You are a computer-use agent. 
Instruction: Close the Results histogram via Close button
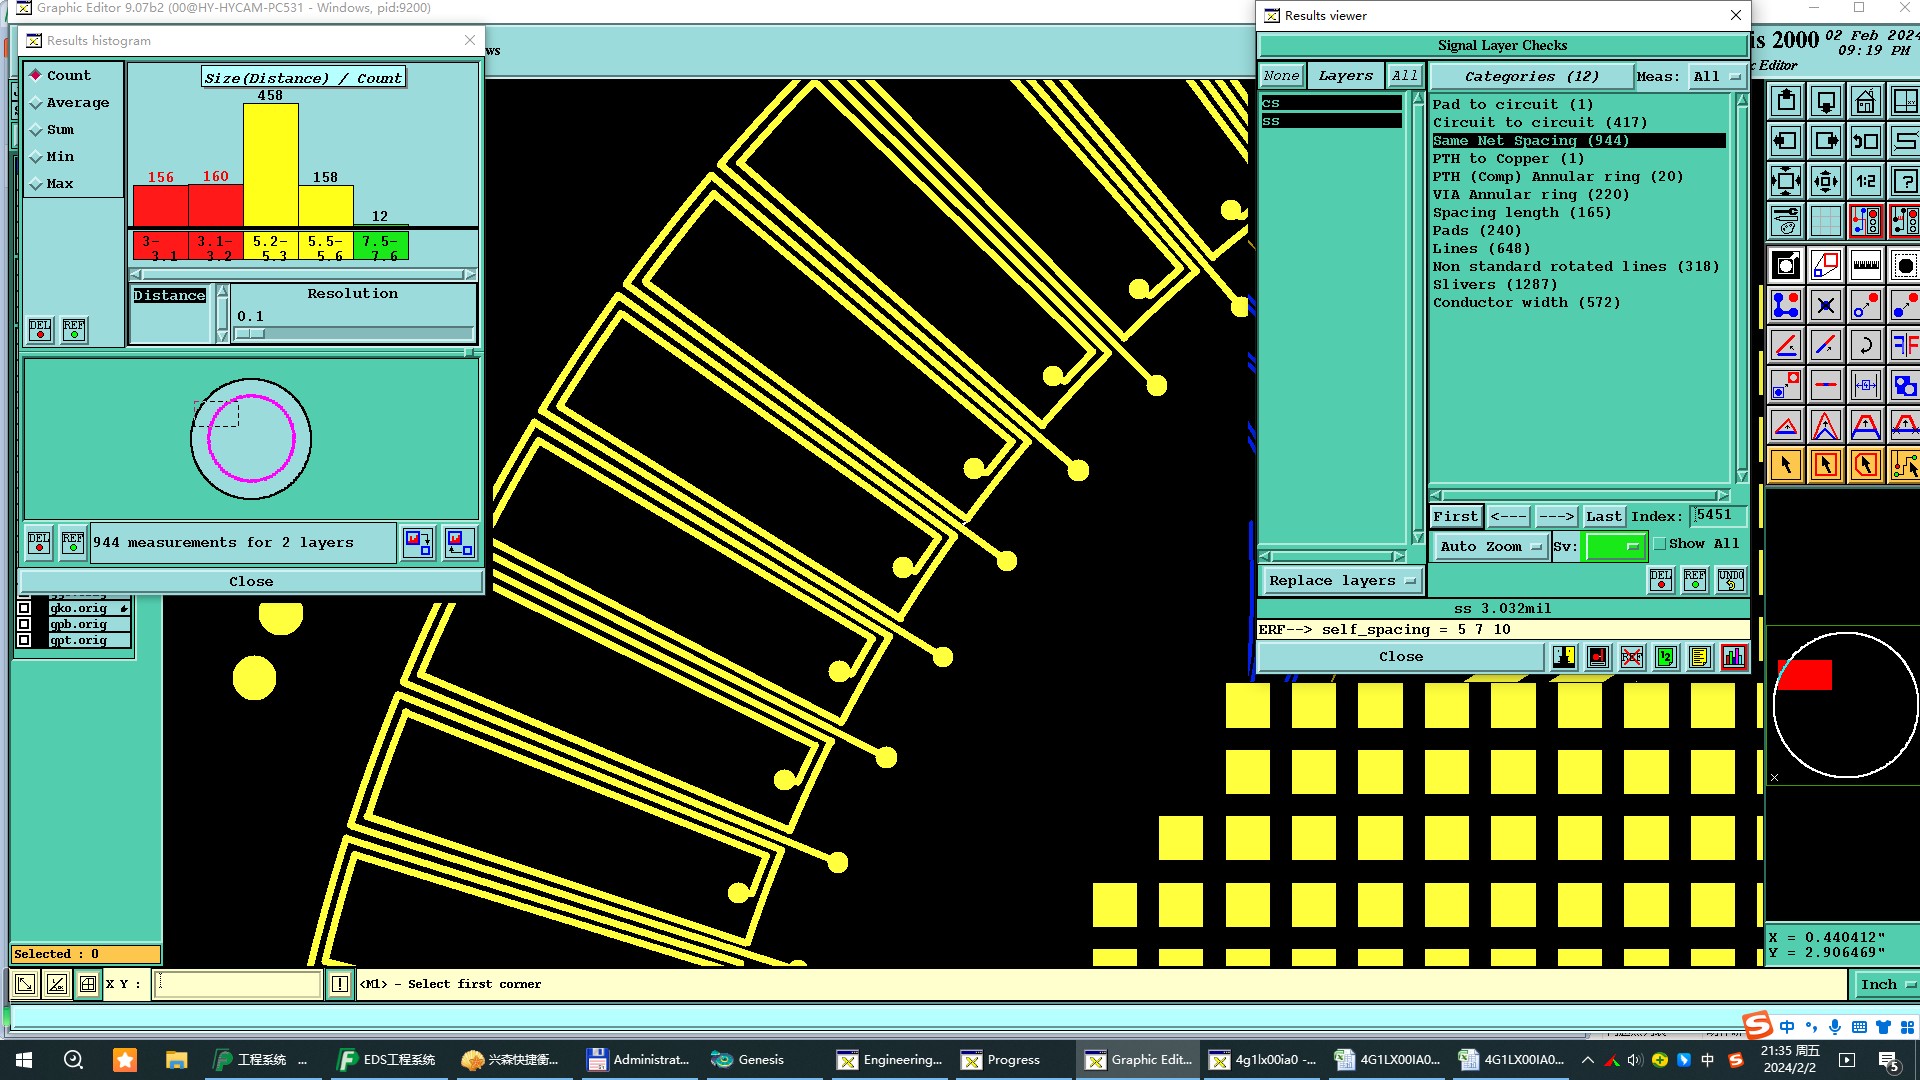point(251,582)
